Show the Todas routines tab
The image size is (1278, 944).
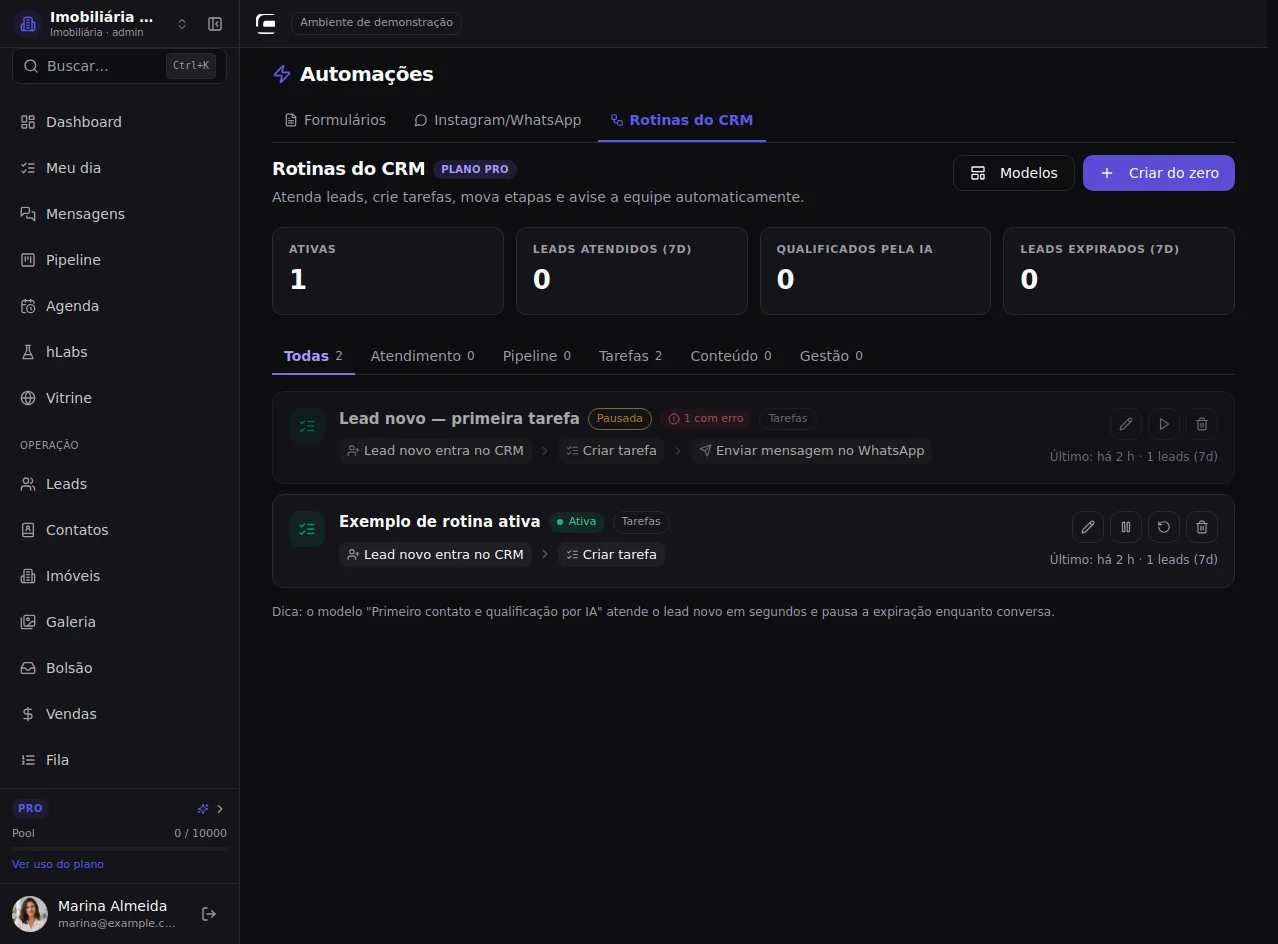(313, 356)
